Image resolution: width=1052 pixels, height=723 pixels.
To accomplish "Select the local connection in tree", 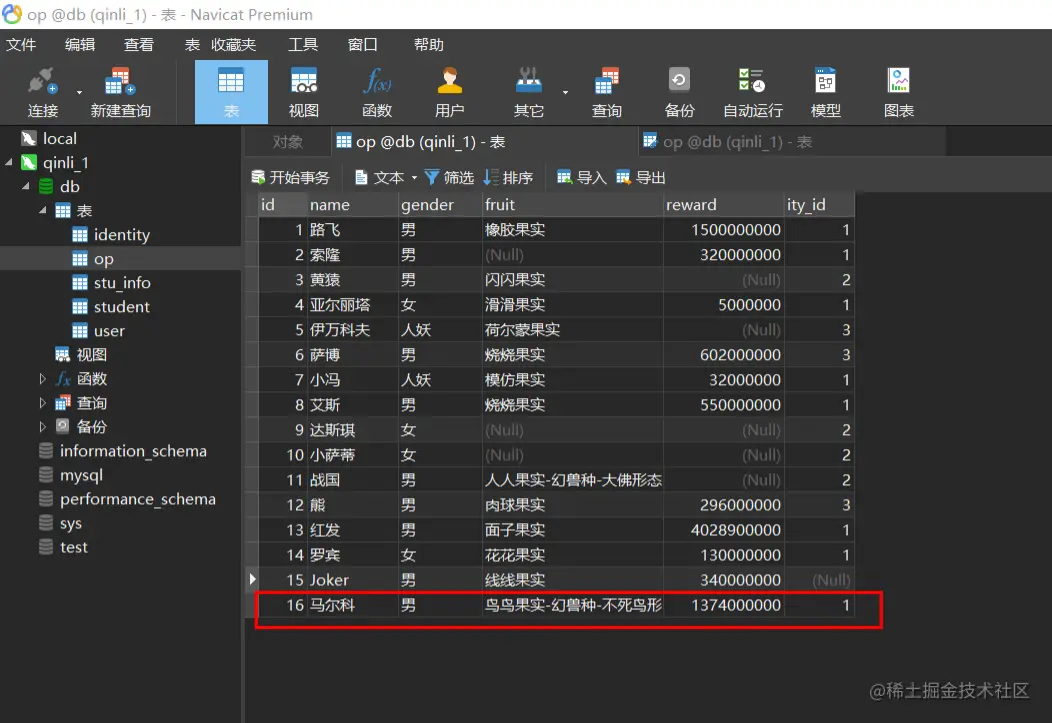I will coord(60,139).
